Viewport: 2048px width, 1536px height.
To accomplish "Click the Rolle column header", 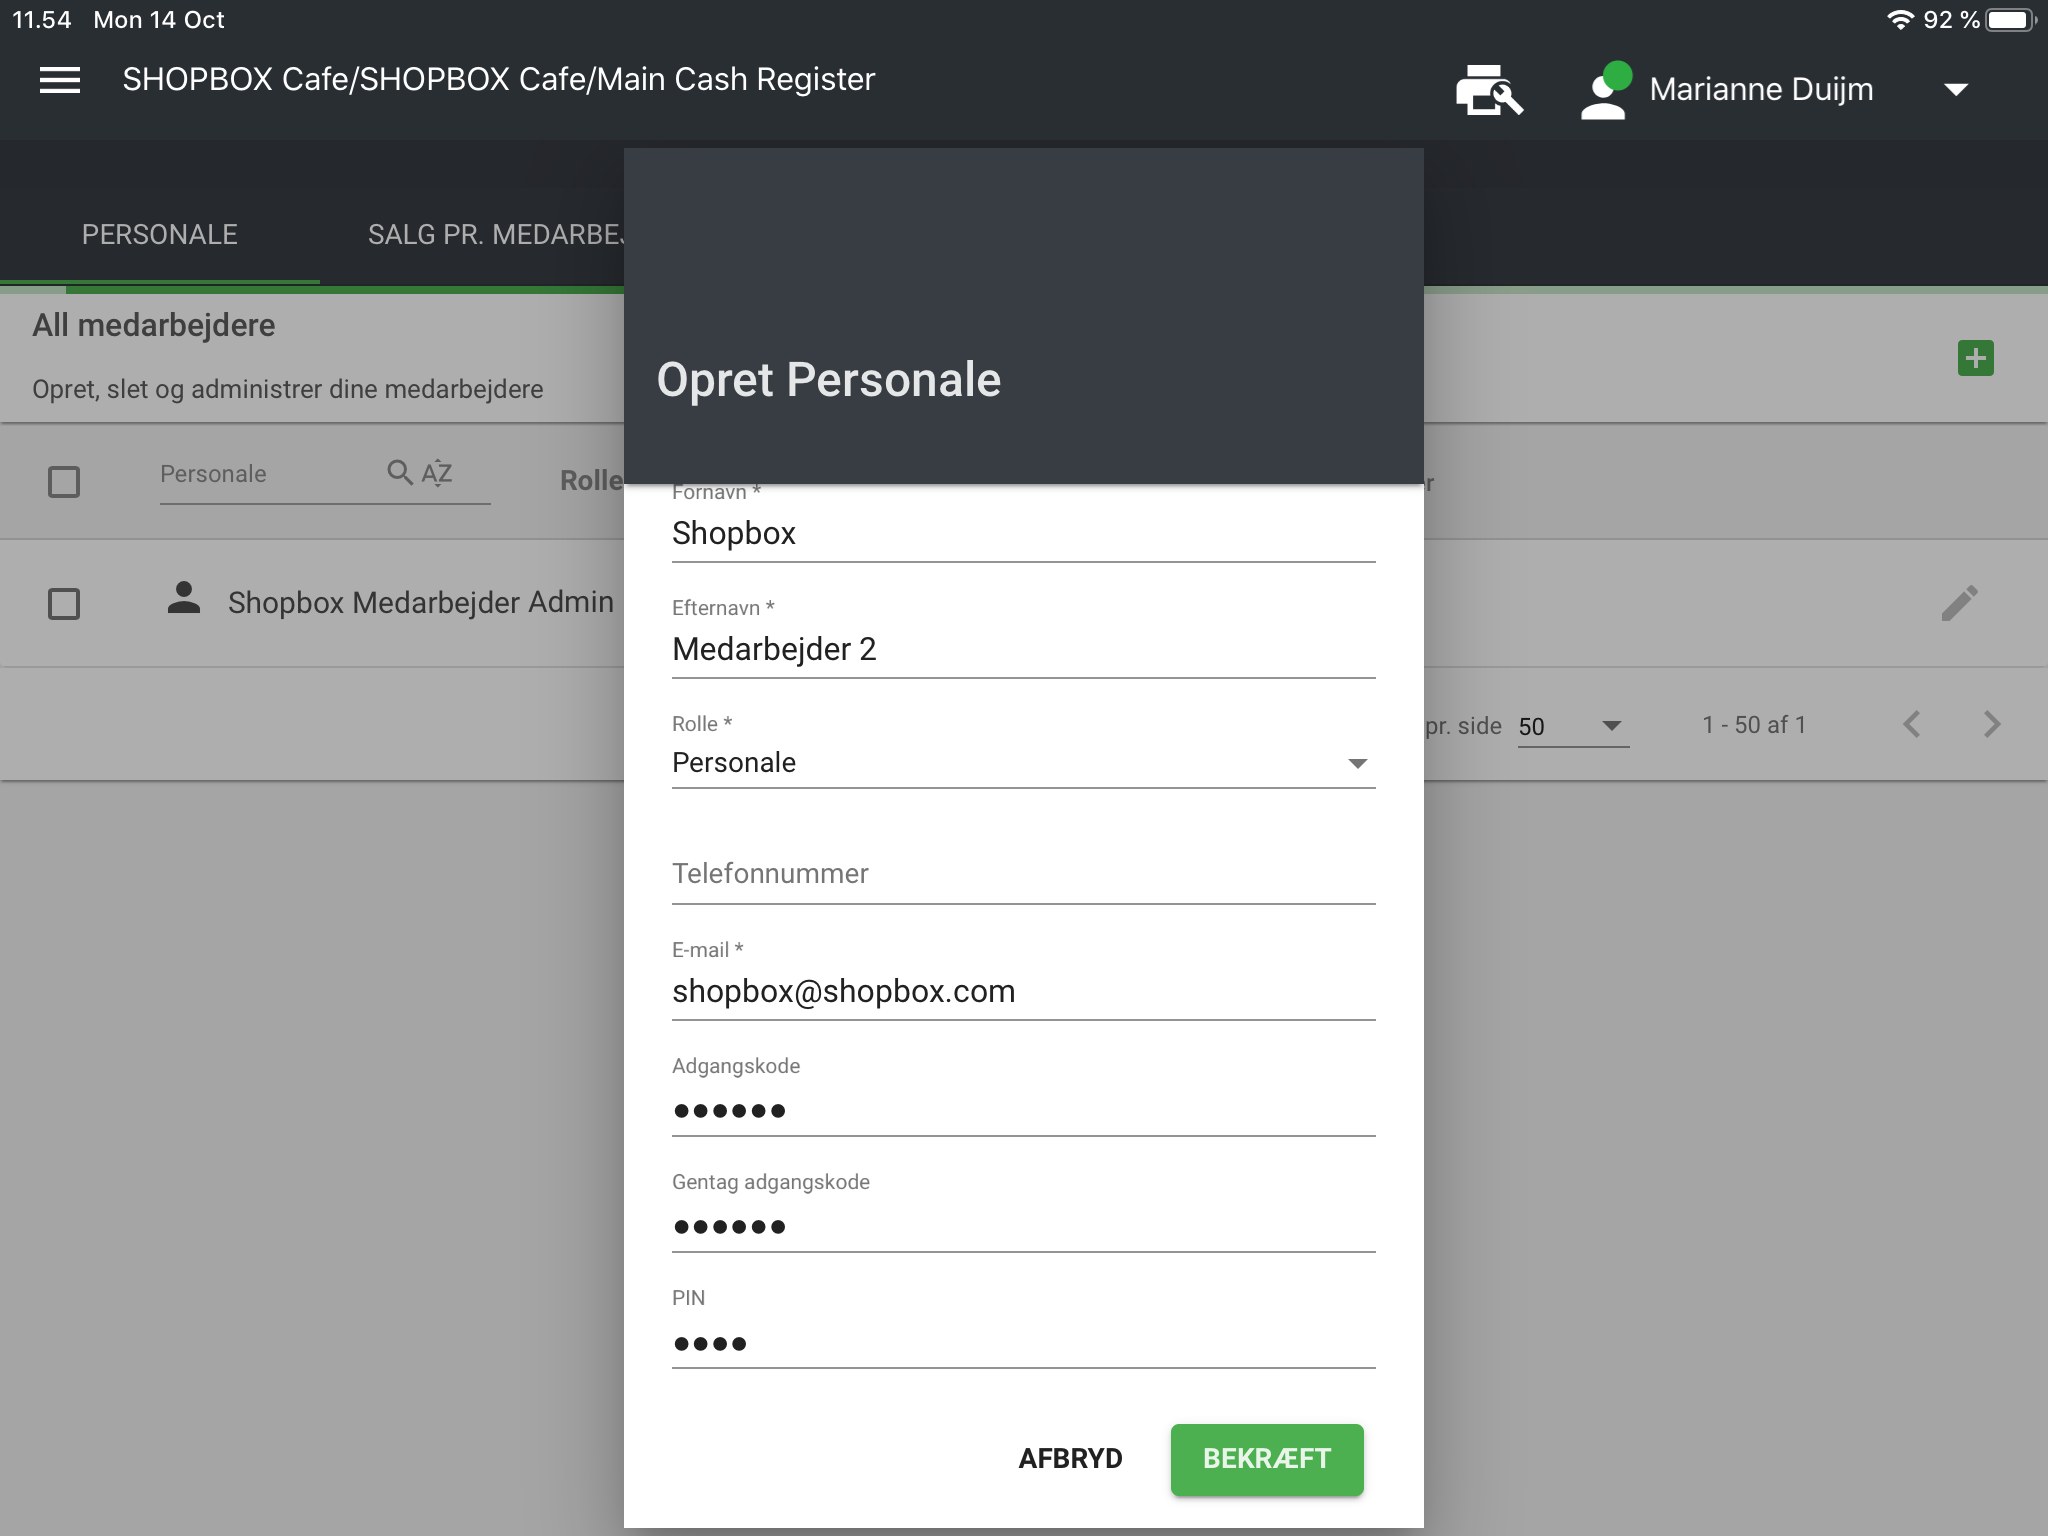I will (x=591, y=481).
